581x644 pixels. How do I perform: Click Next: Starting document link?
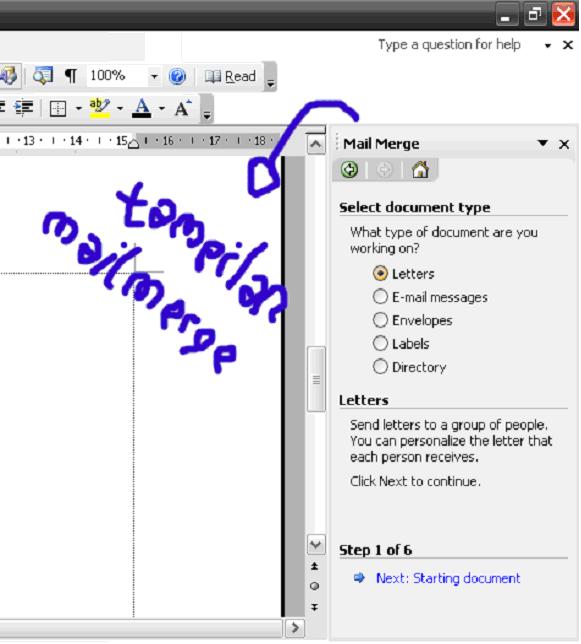[x=448, y=578]
